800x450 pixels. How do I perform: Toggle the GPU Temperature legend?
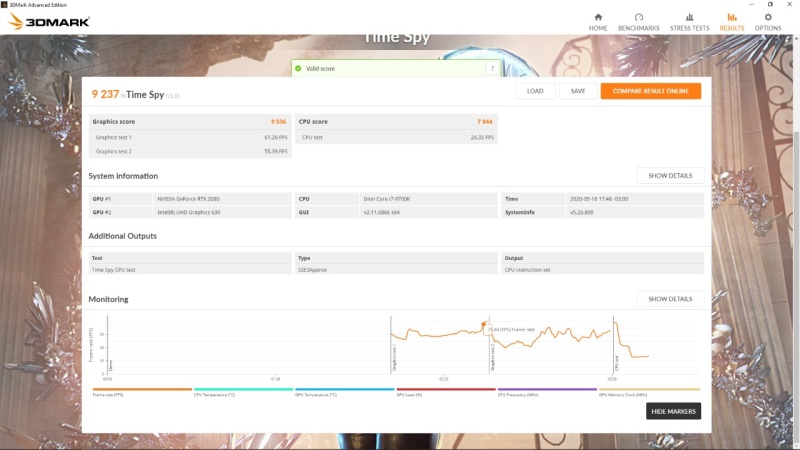click(344, 392)
